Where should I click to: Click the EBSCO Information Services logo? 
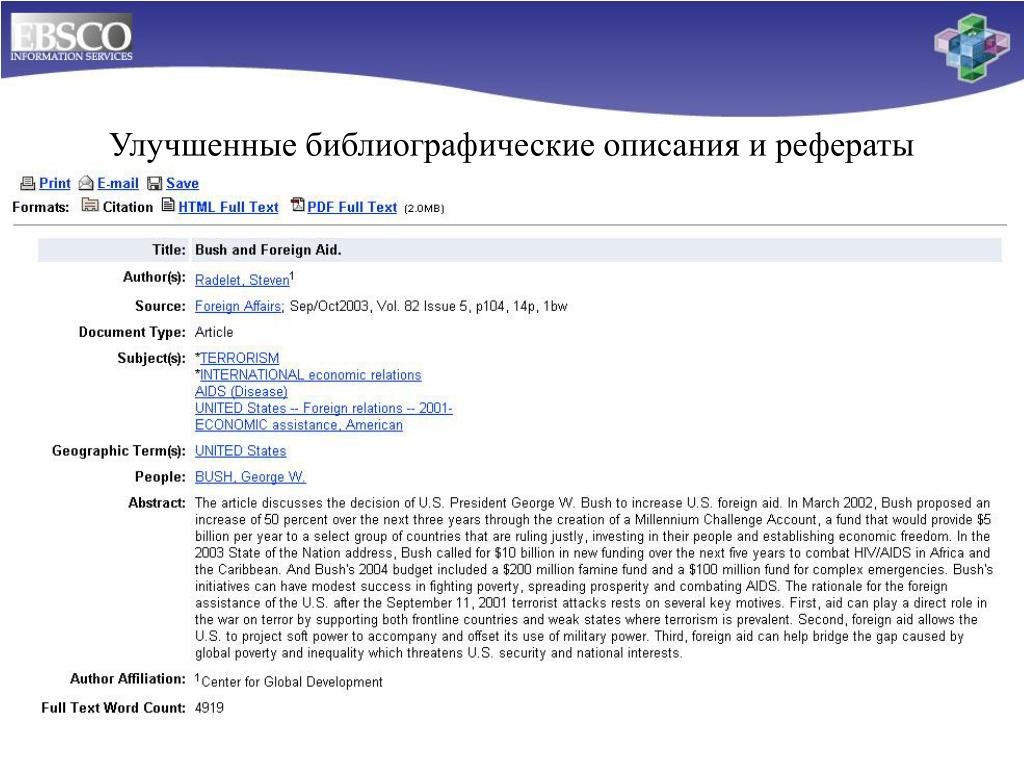point(71,39)
